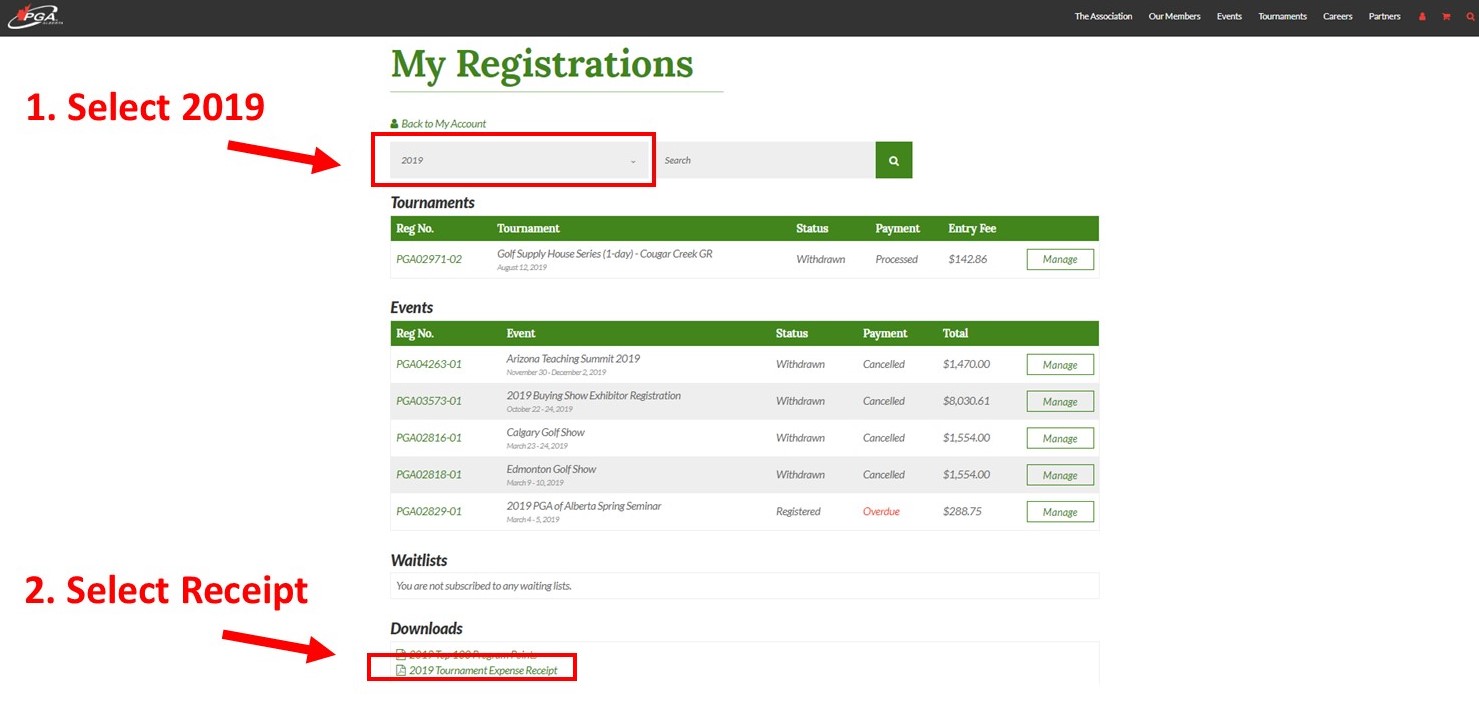Open registration number PGA02971-02

pyautogui.click(x=429, y=260)
